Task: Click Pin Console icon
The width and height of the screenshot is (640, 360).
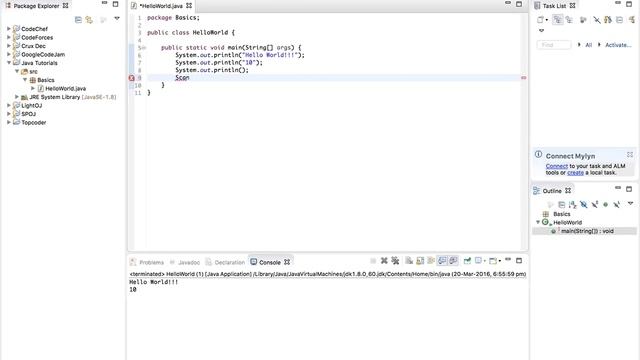Action: click(x=467, y=261)
